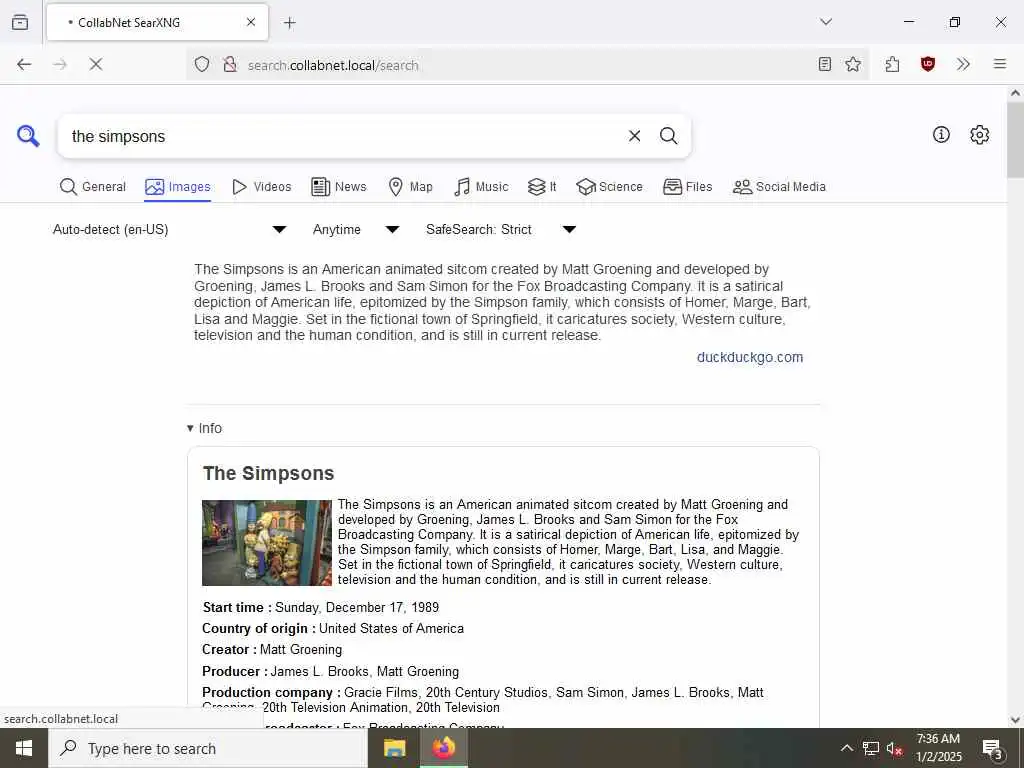Stop page loading with the X button

click(x=95, y=64)
